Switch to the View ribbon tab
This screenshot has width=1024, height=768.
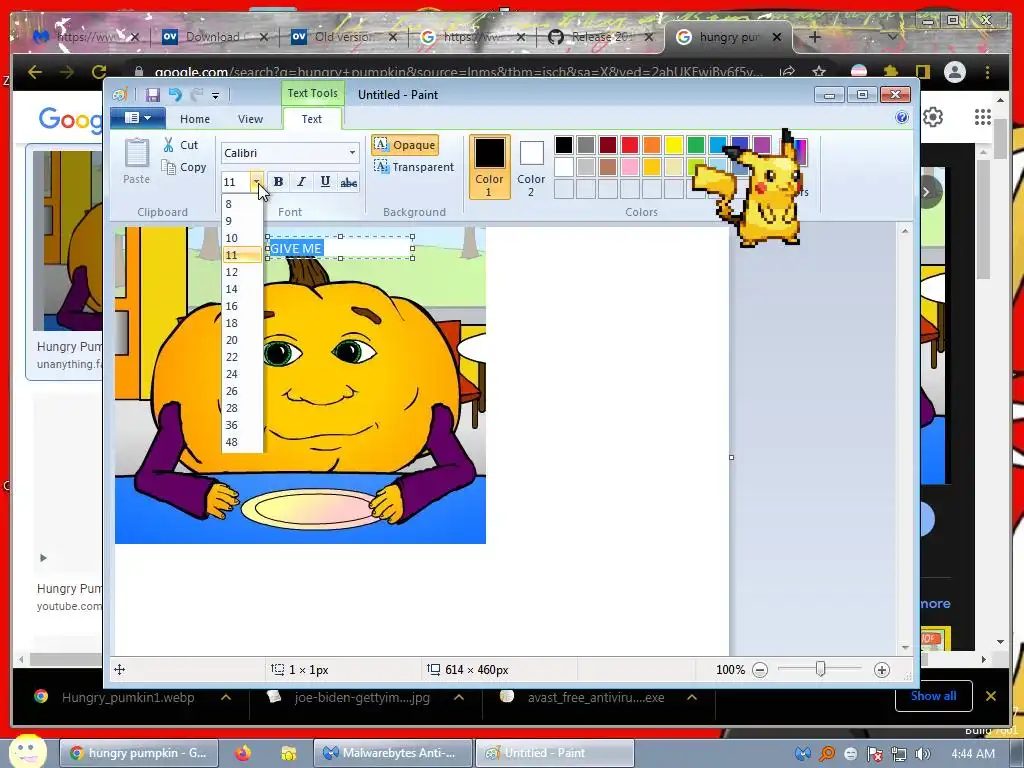[x=250, y=119]
